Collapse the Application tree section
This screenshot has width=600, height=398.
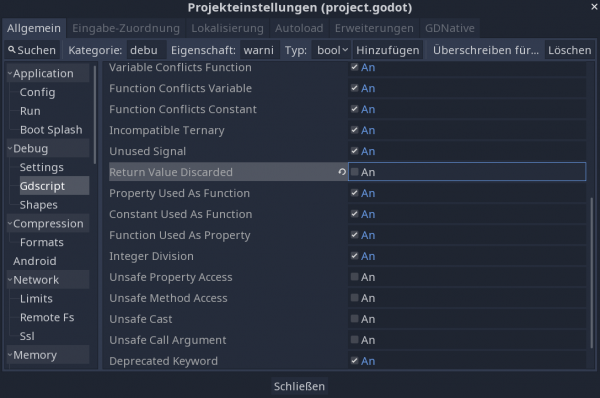[x=10, y=73]
